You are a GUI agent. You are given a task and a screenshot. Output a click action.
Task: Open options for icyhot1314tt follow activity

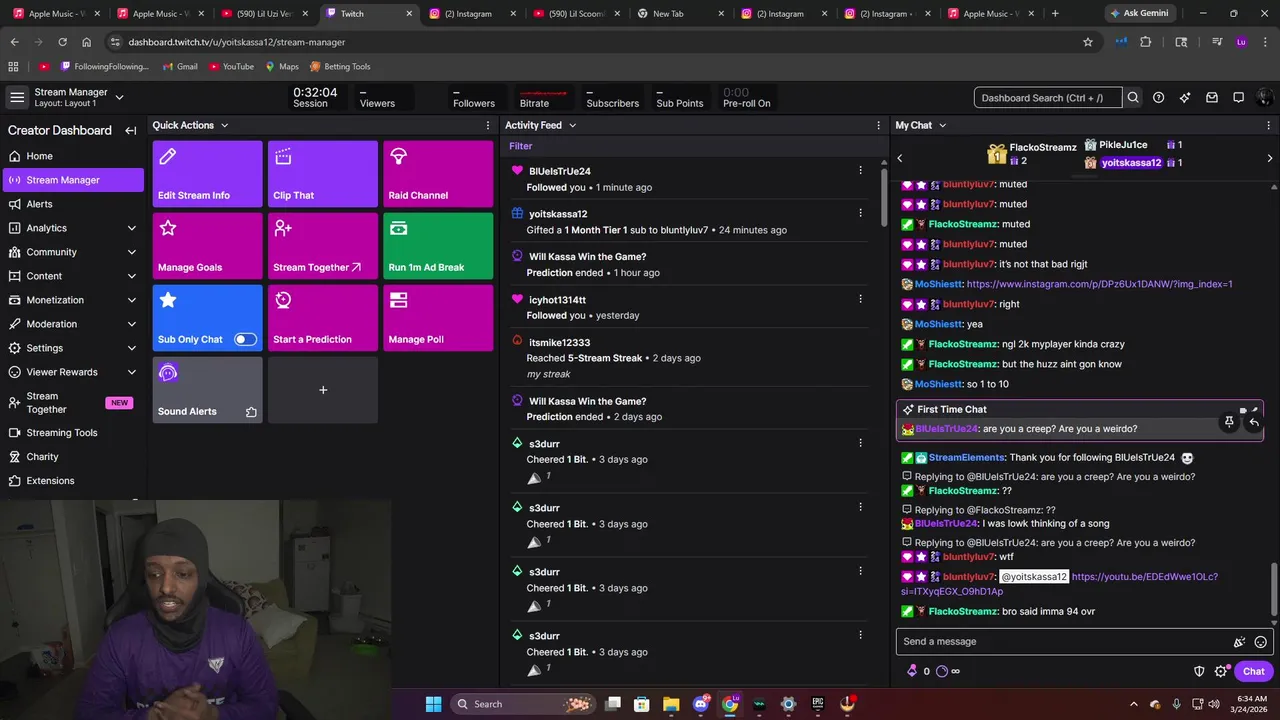click(860, 299)
